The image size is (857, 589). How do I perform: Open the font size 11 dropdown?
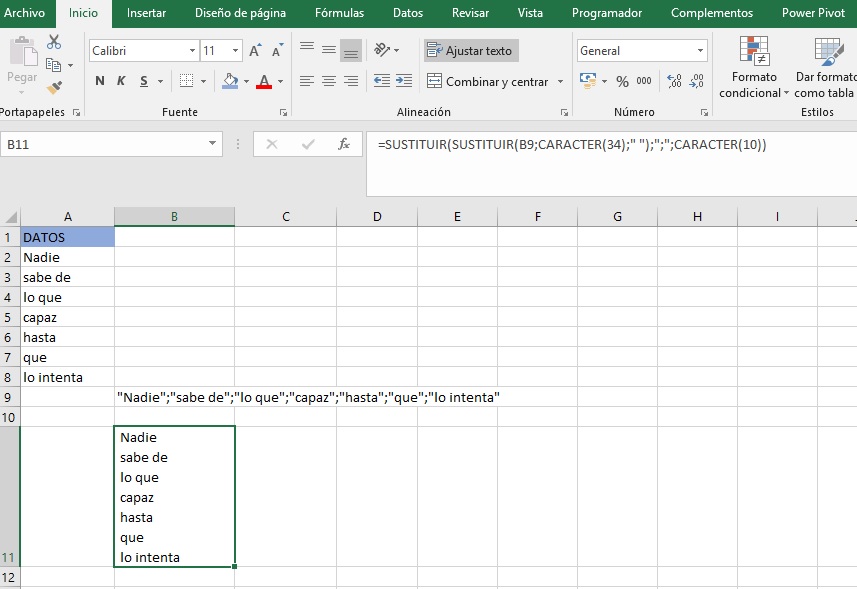(x=235, y=49)
